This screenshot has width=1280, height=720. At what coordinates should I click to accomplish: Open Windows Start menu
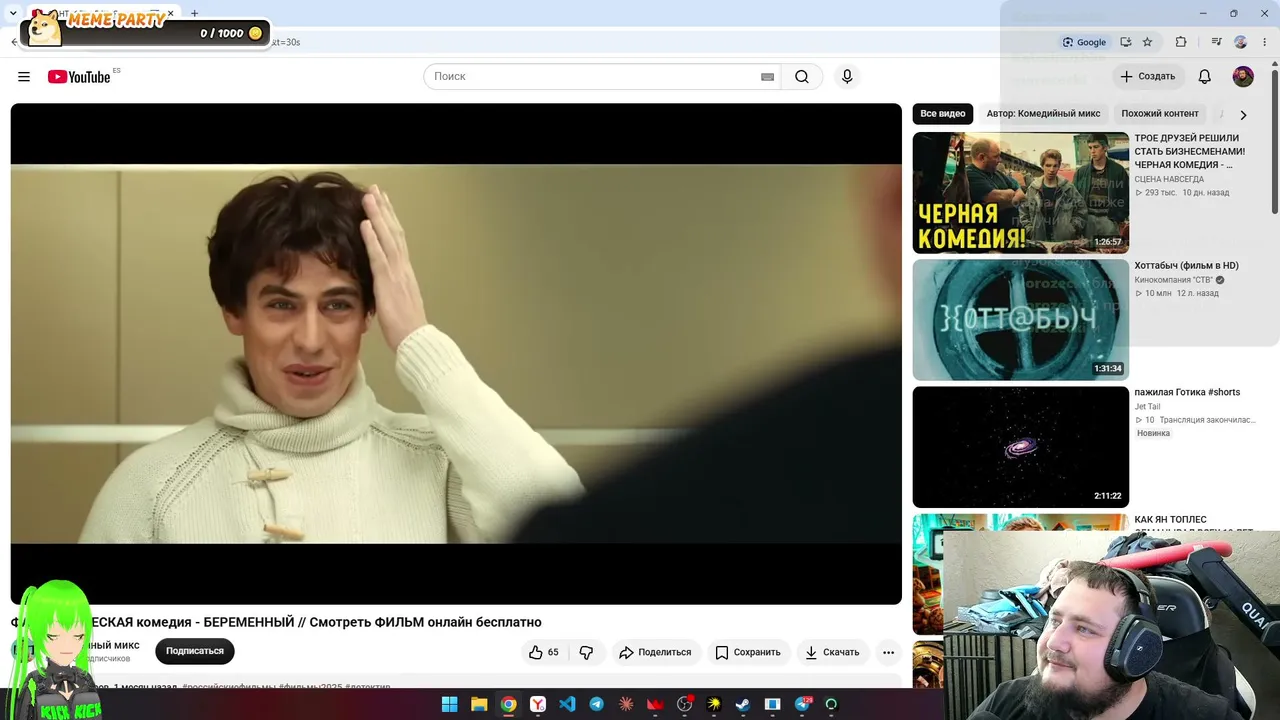449,704
